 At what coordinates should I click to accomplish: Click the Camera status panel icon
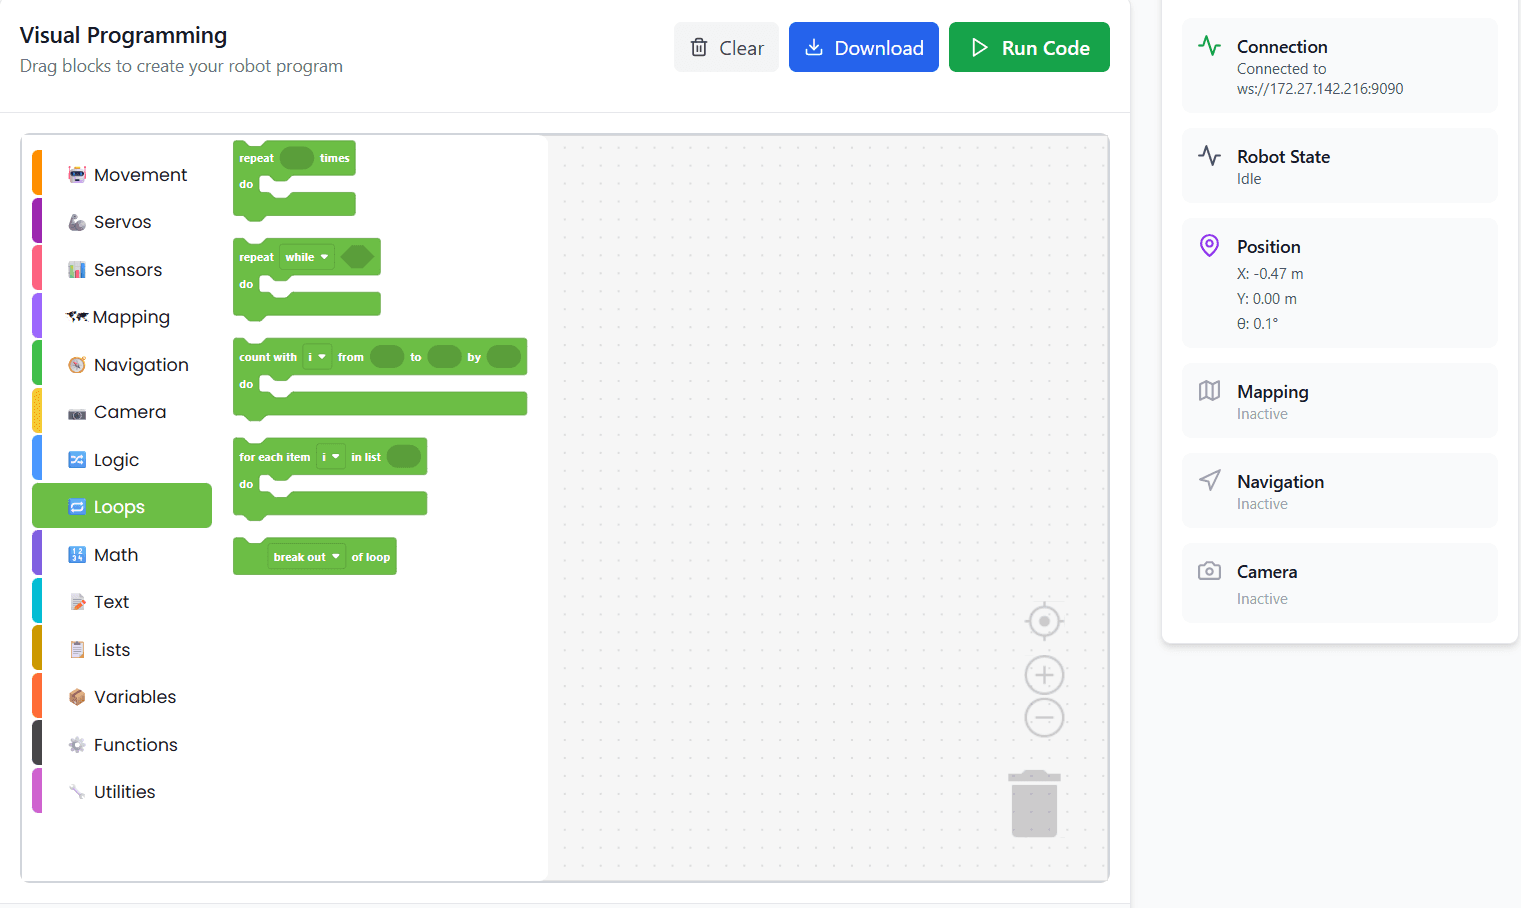[x=1209, y=571]
